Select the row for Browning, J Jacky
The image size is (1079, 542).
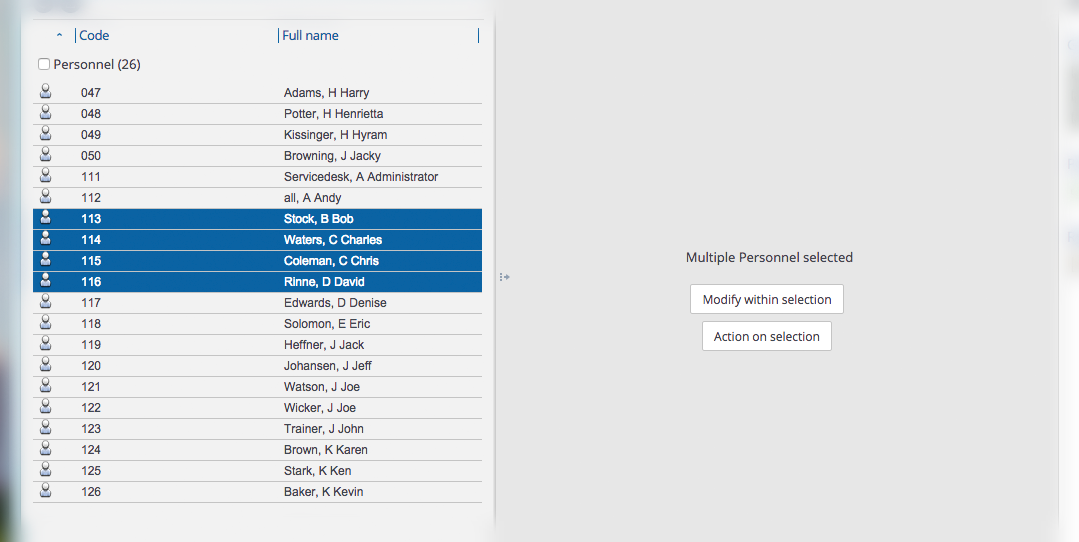click(332, 156)
